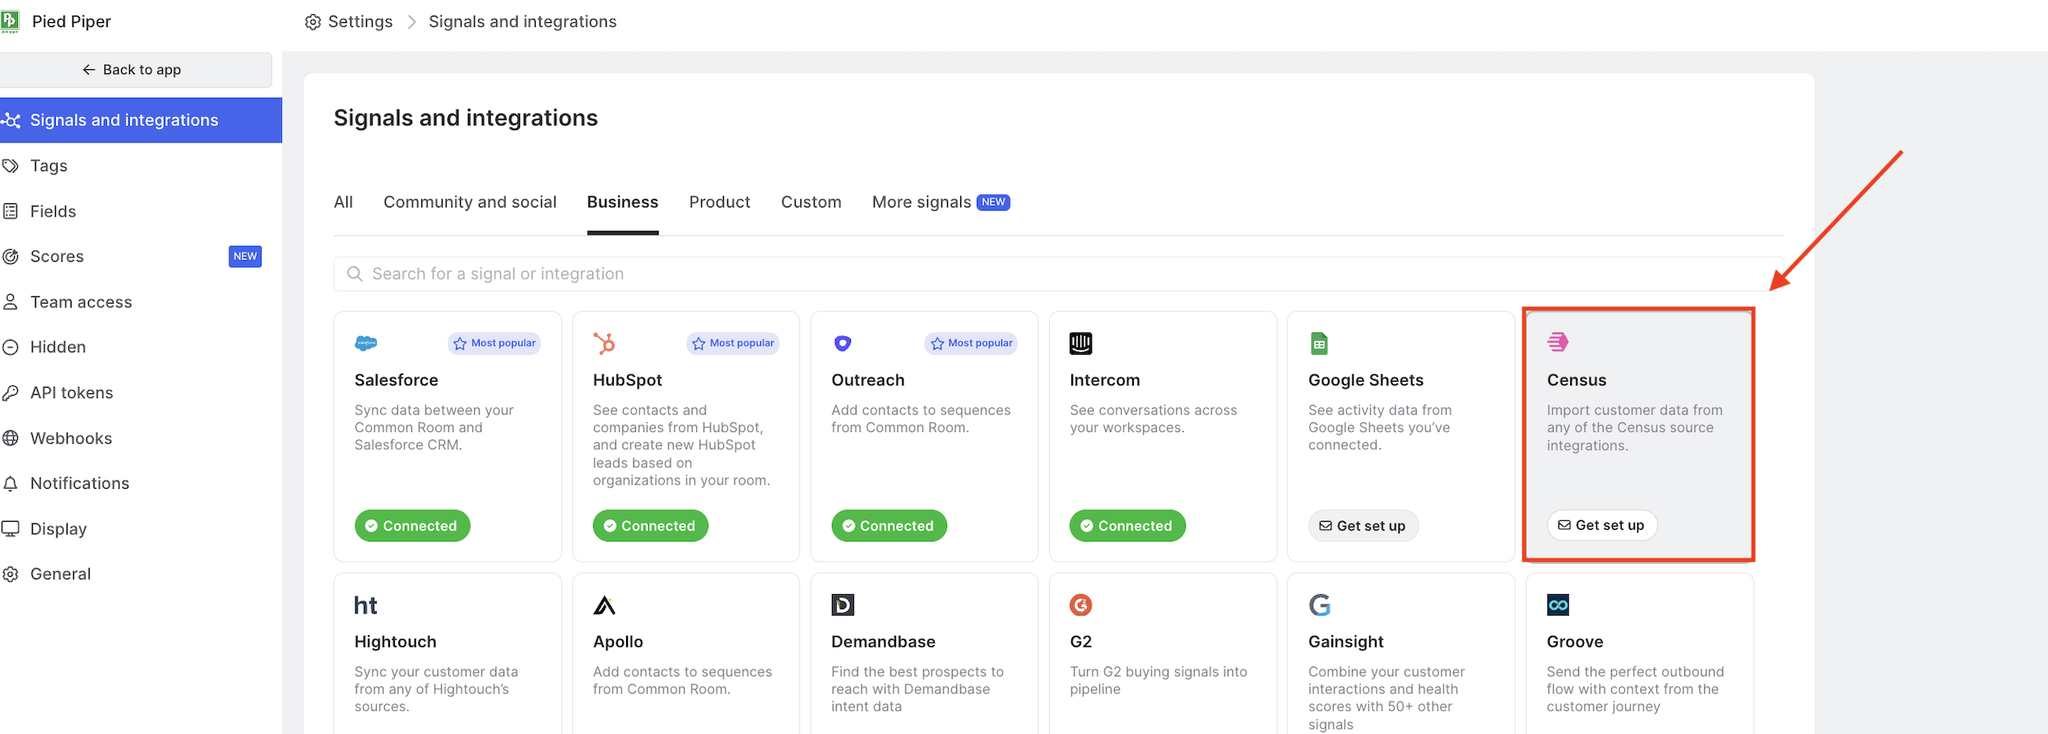Click the Settings gear icon in breadcrumb
This screenshot has height=734, width=2048.
(313, 22)
